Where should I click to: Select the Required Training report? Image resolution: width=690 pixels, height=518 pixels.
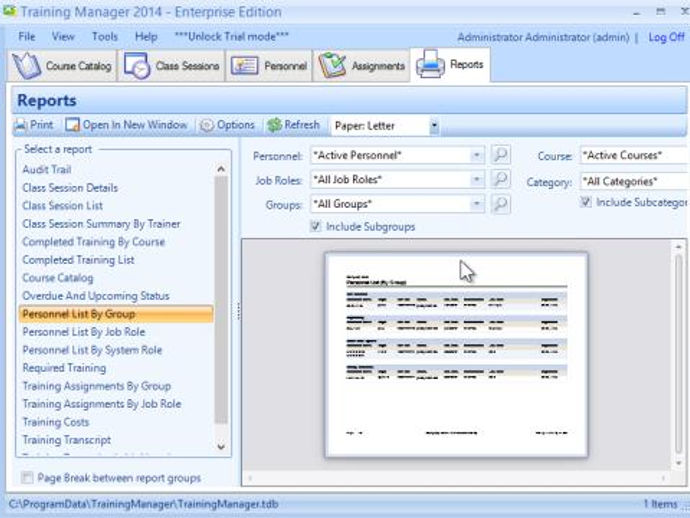(x=64, y=368)
